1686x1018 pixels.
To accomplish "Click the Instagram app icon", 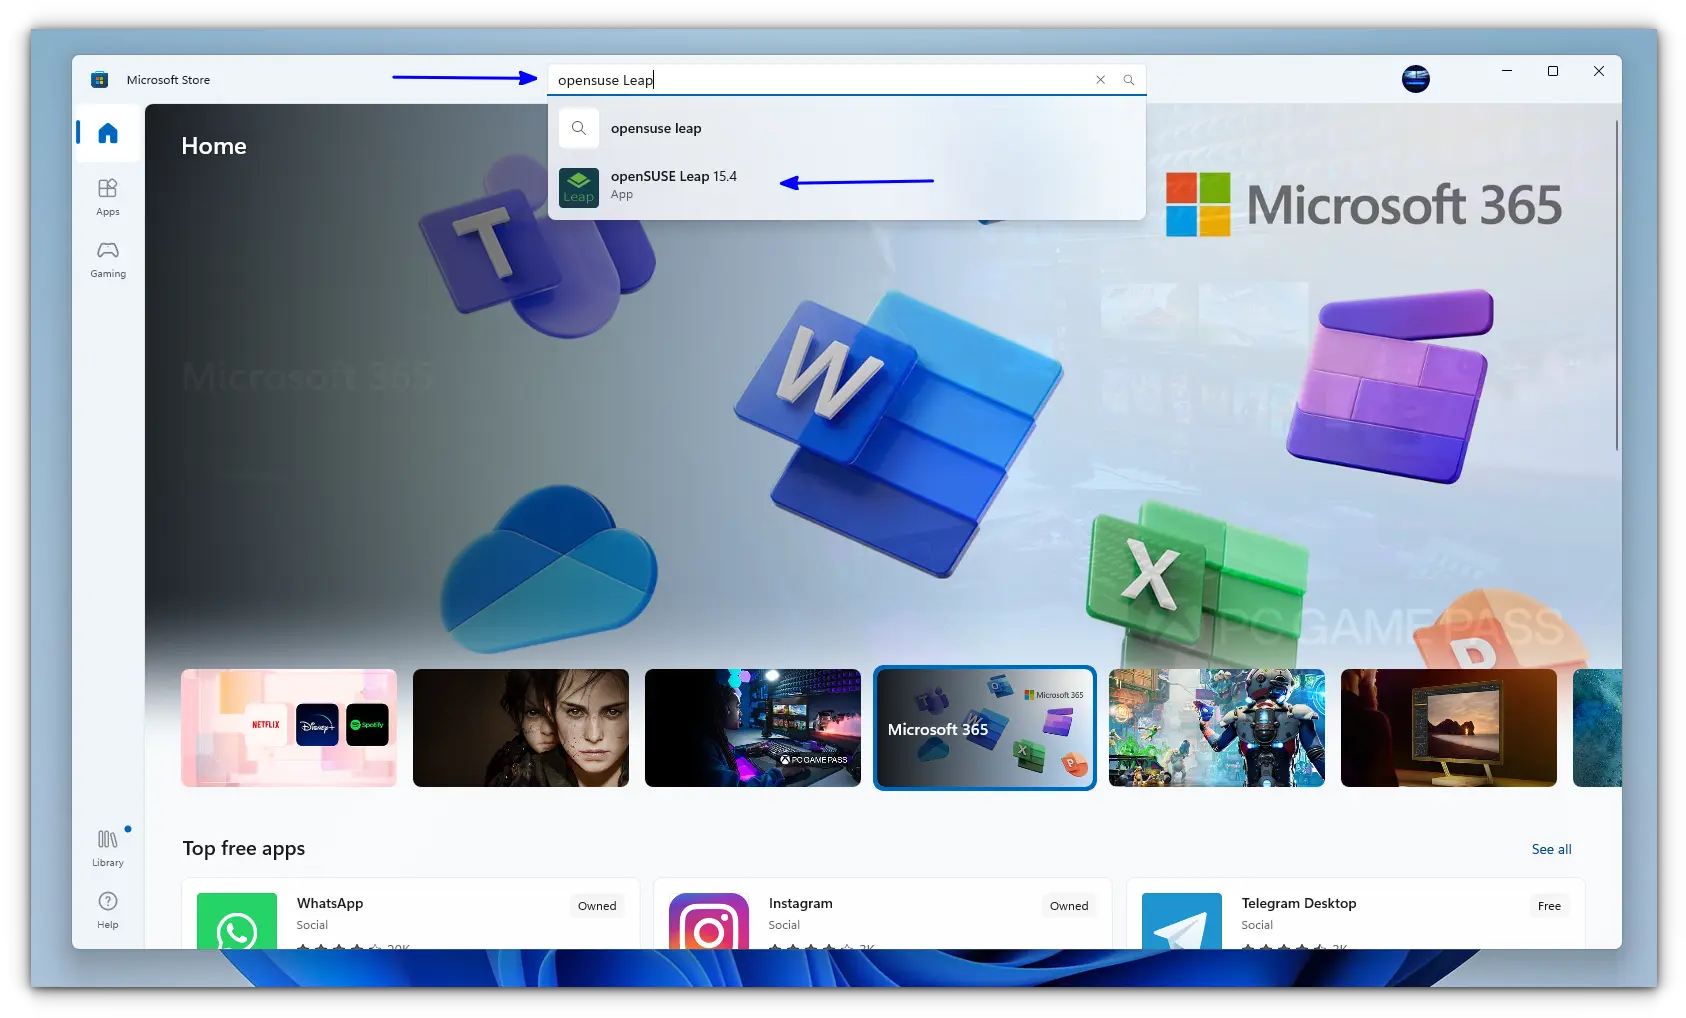I will pyautogui.click(x=709, y=921).
